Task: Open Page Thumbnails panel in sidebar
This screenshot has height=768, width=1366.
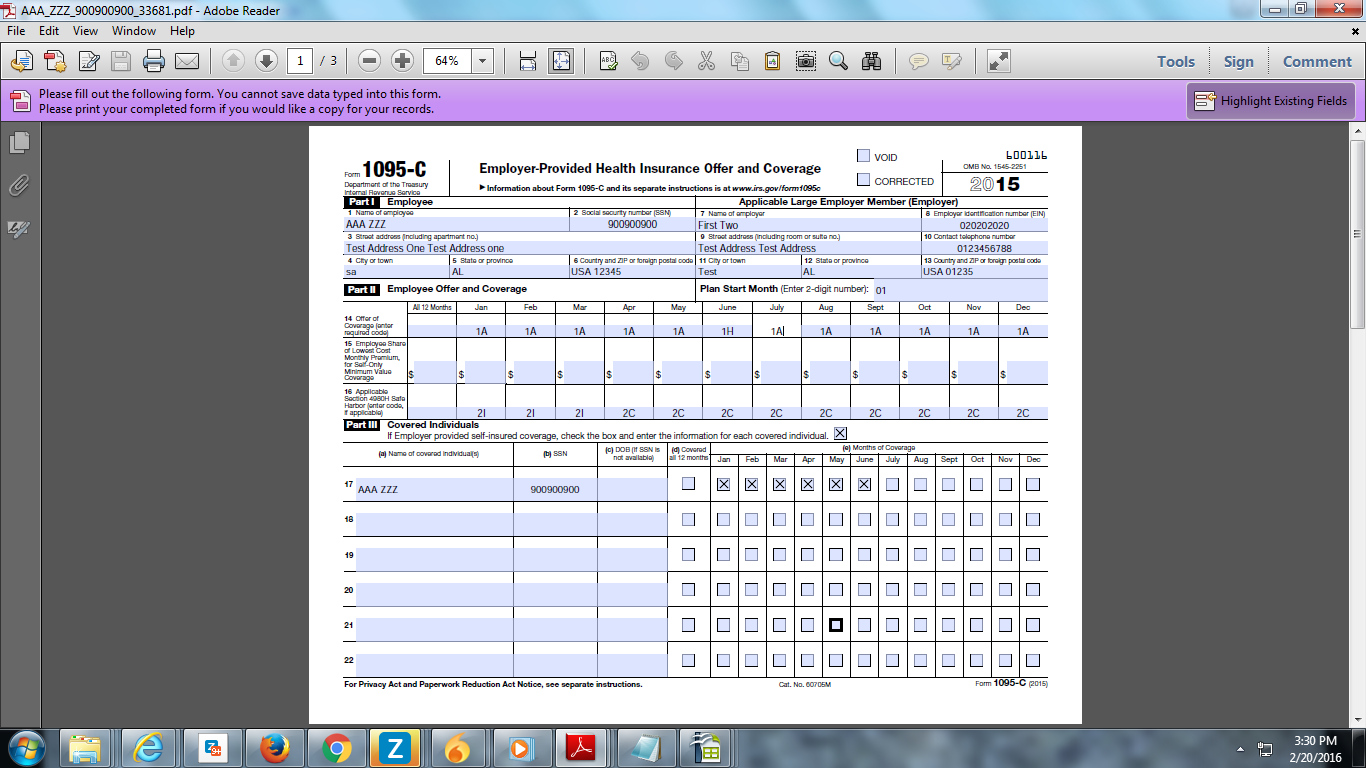Action: tap(19, 143)
